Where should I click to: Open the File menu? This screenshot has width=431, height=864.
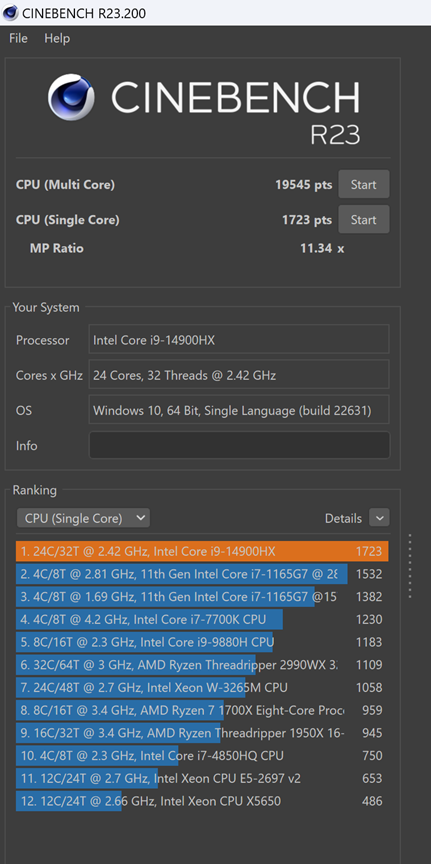pos(18,39)
